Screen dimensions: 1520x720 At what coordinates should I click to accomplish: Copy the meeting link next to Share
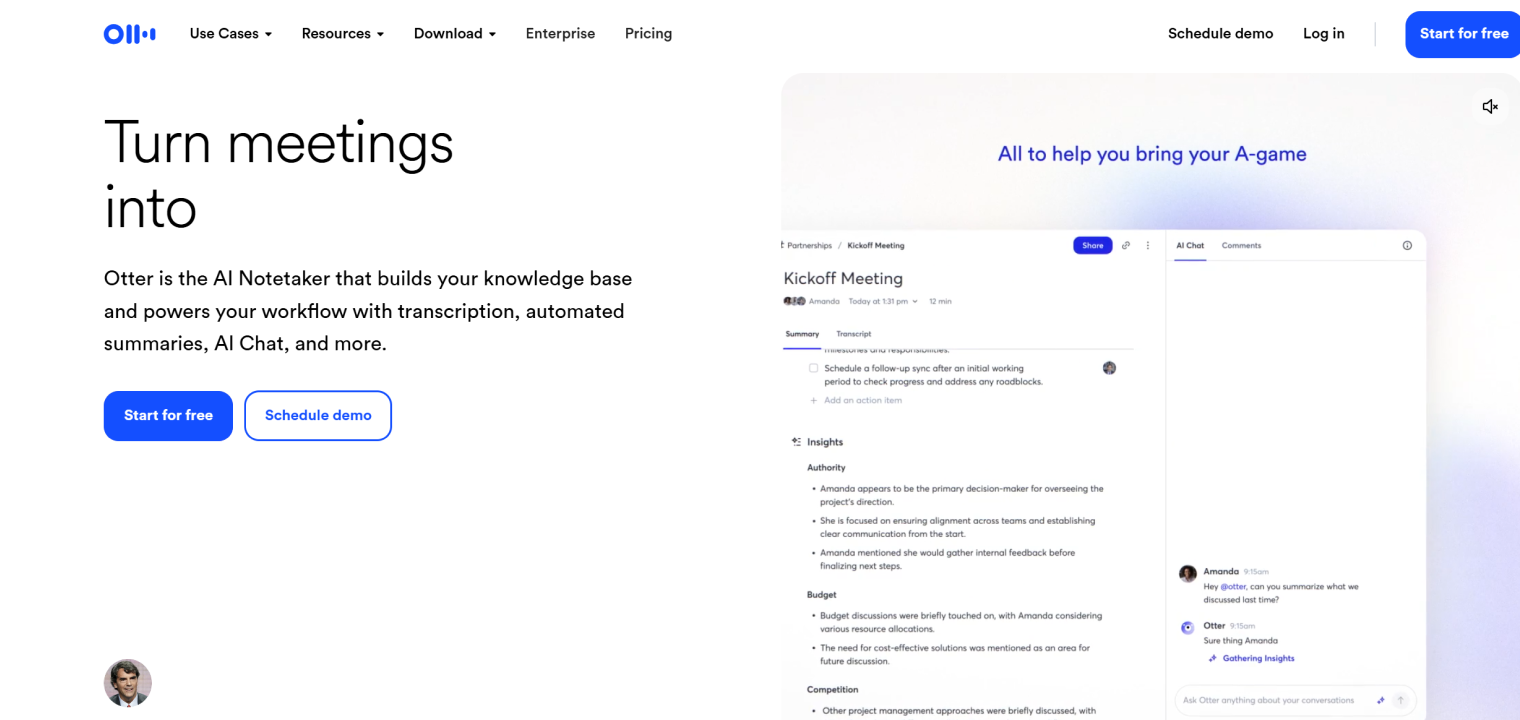[1126, 245]
